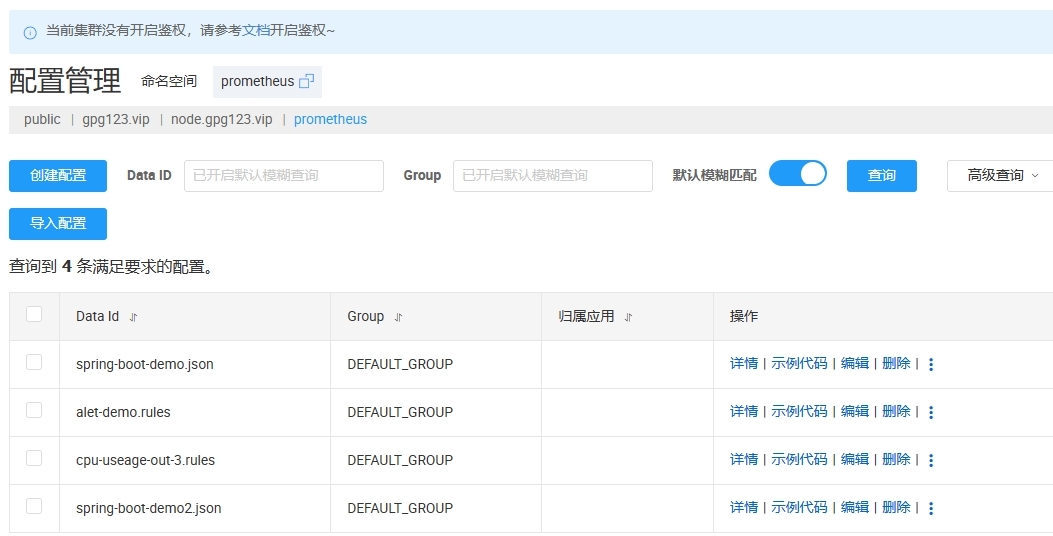1053x536 pixels.
Task: Select the checkbox for alet-demo.rules row
Action: tap(34, 410)
